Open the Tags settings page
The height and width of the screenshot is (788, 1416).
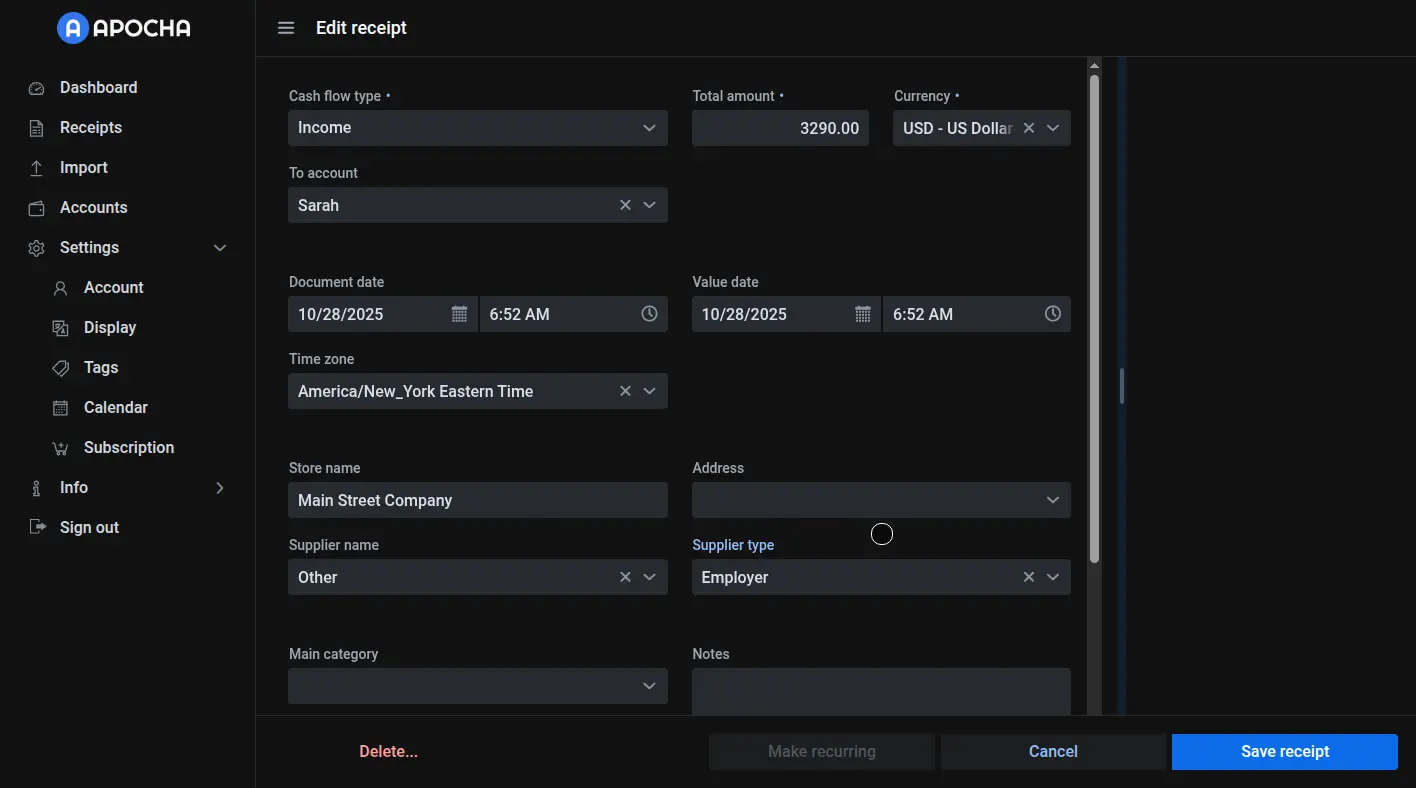(101, 368)
